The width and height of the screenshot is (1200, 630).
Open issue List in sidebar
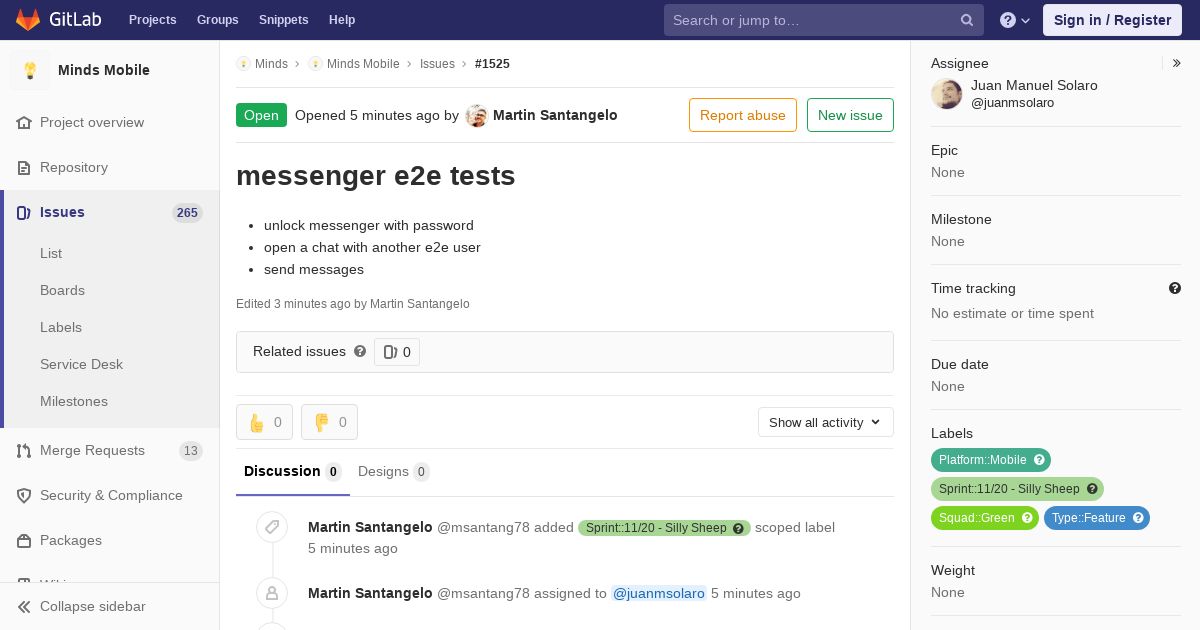pyautogui.click(x=51, y=253)
